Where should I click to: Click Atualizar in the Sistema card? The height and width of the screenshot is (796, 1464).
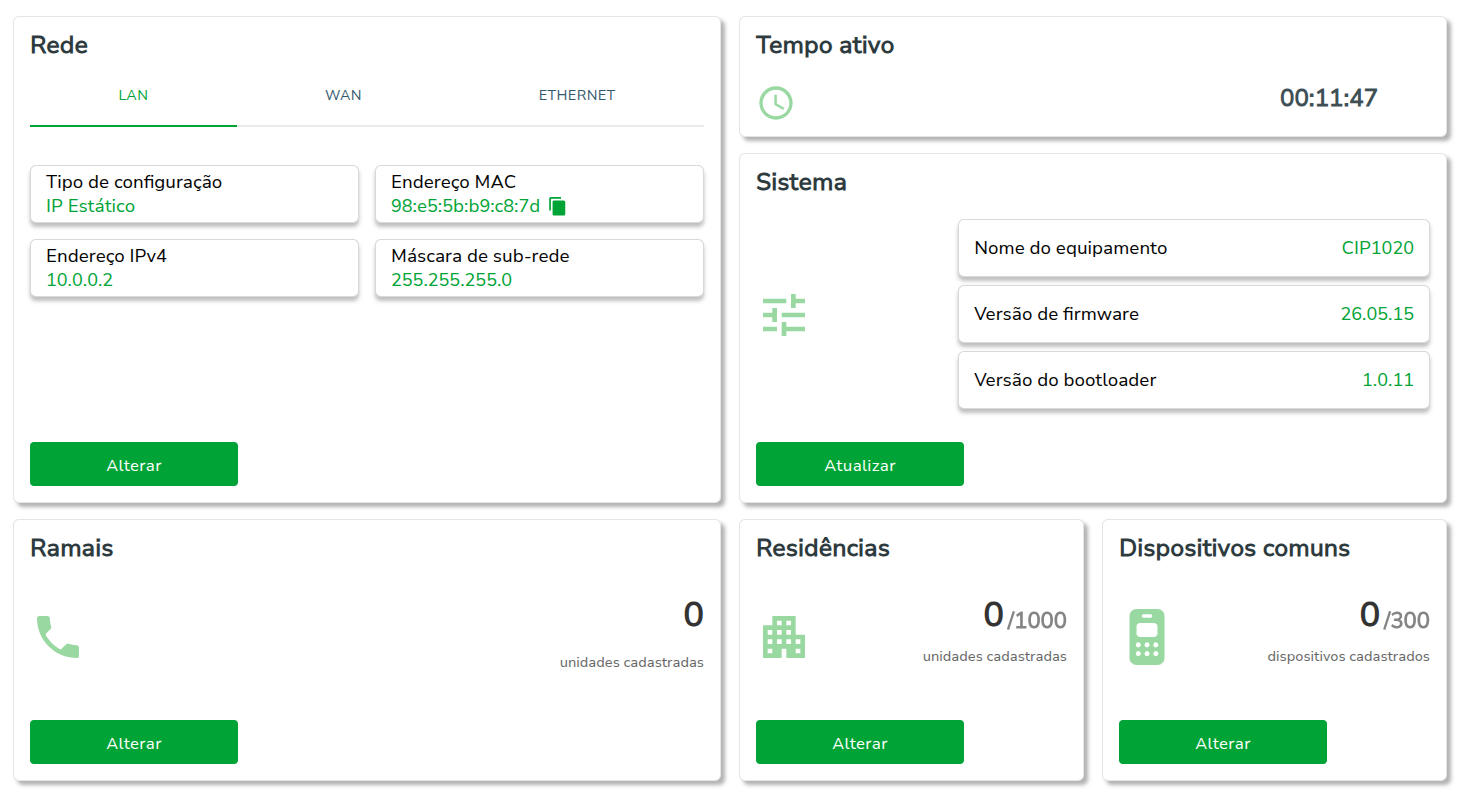[x=860, y=464]
